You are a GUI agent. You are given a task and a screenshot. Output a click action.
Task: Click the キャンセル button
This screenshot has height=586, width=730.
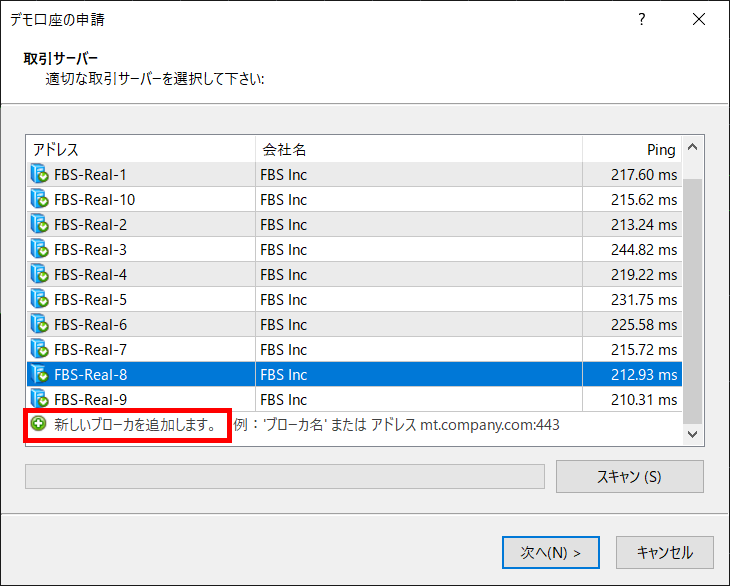pos(665,552)
